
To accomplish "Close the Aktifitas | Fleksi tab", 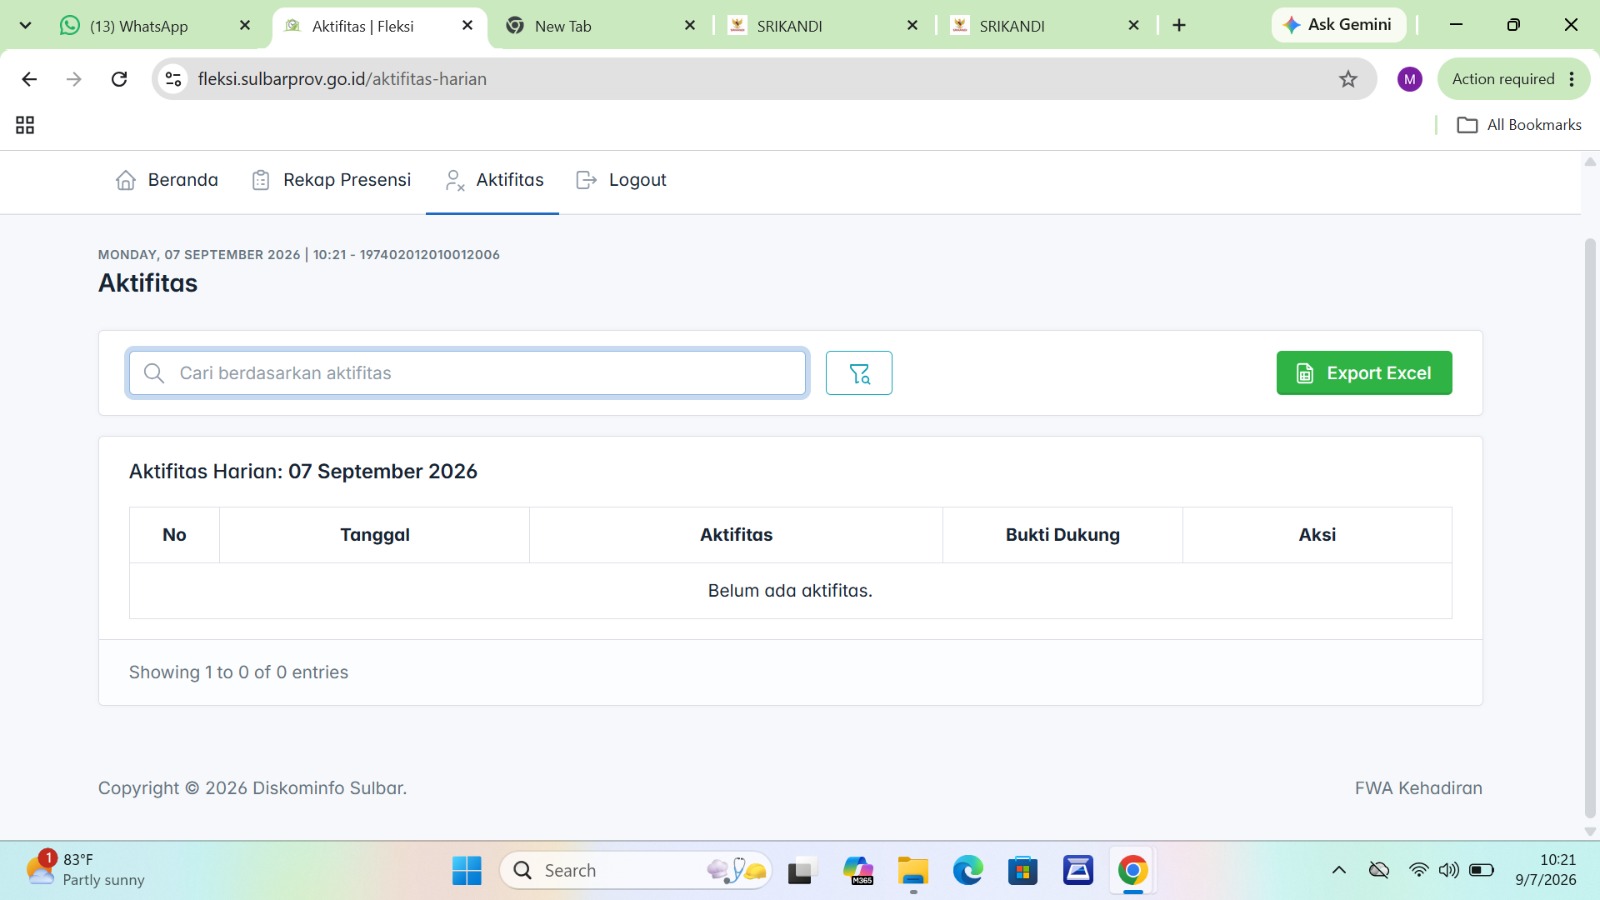I will pyautogui.click(x=467, y=26).
